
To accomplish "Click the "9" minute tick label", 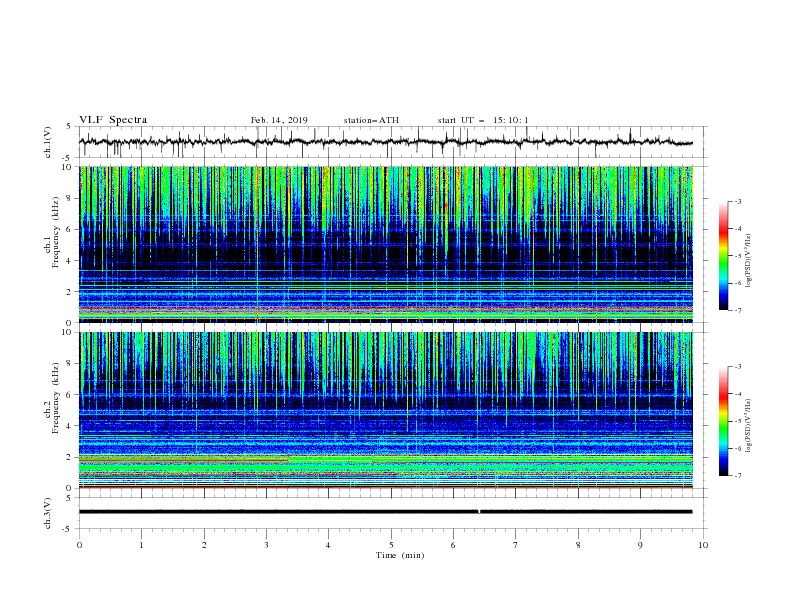I will pyautogui.click(x=640, y=545).
